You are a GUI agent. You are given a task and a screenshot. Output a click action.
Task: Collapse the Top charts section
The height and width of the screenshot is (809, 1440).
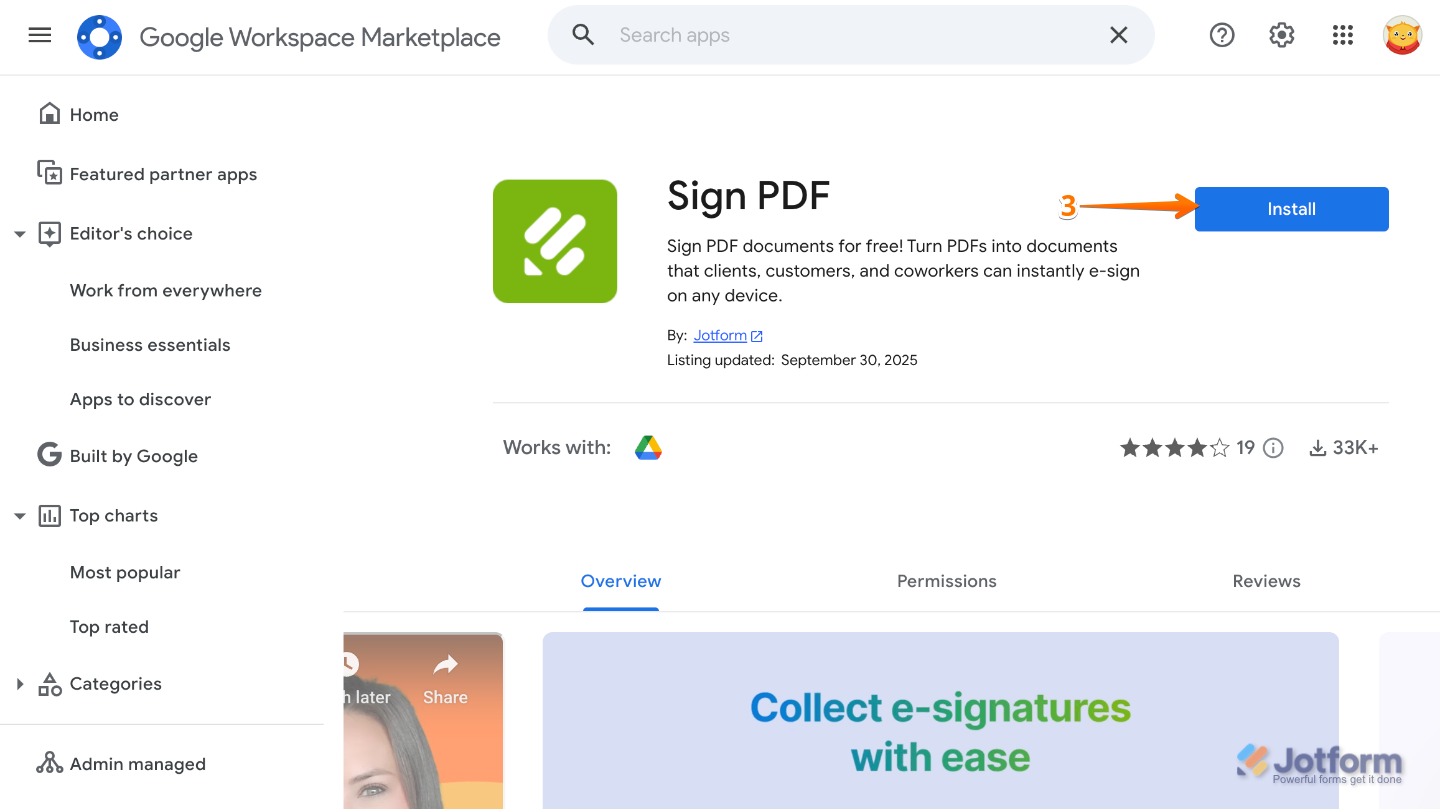pos(20,515)
